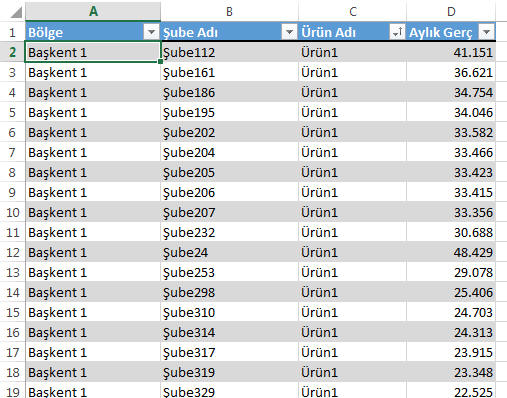Select column A header

point(93,11)
